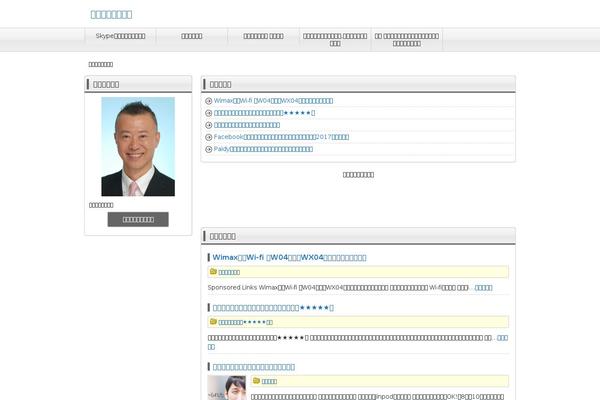Click read-more link after five-star article excerpt
The image size is (600, 400).
coord(502,338)
